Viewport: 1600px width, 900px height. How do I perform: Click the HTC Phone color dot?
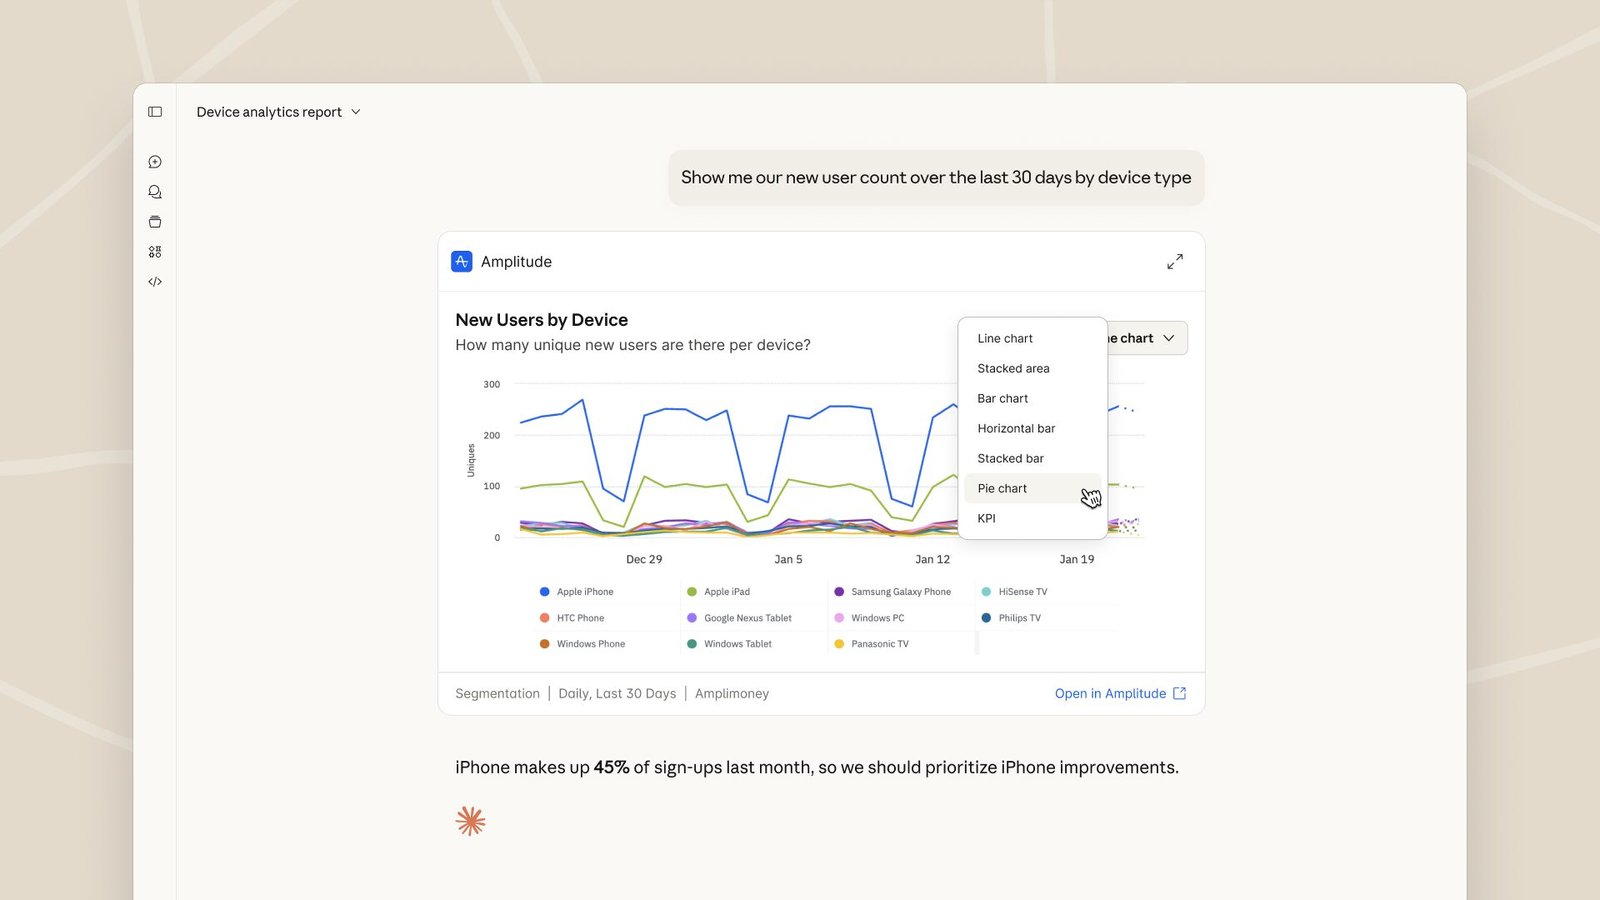pos(544,618)
